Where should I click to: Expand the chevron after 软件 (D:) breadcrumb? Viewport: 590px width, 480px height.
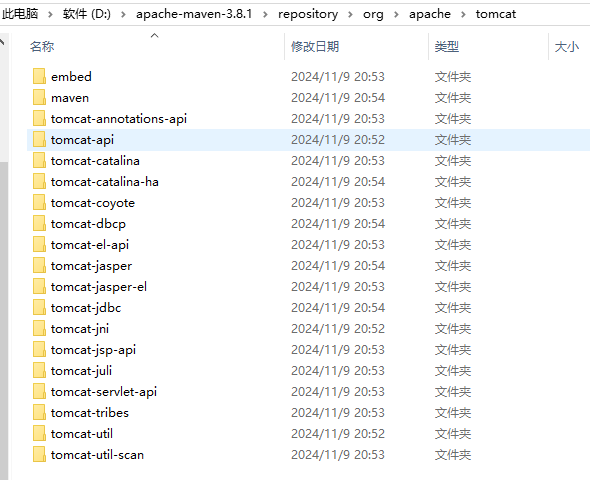[x=123, y=14]
